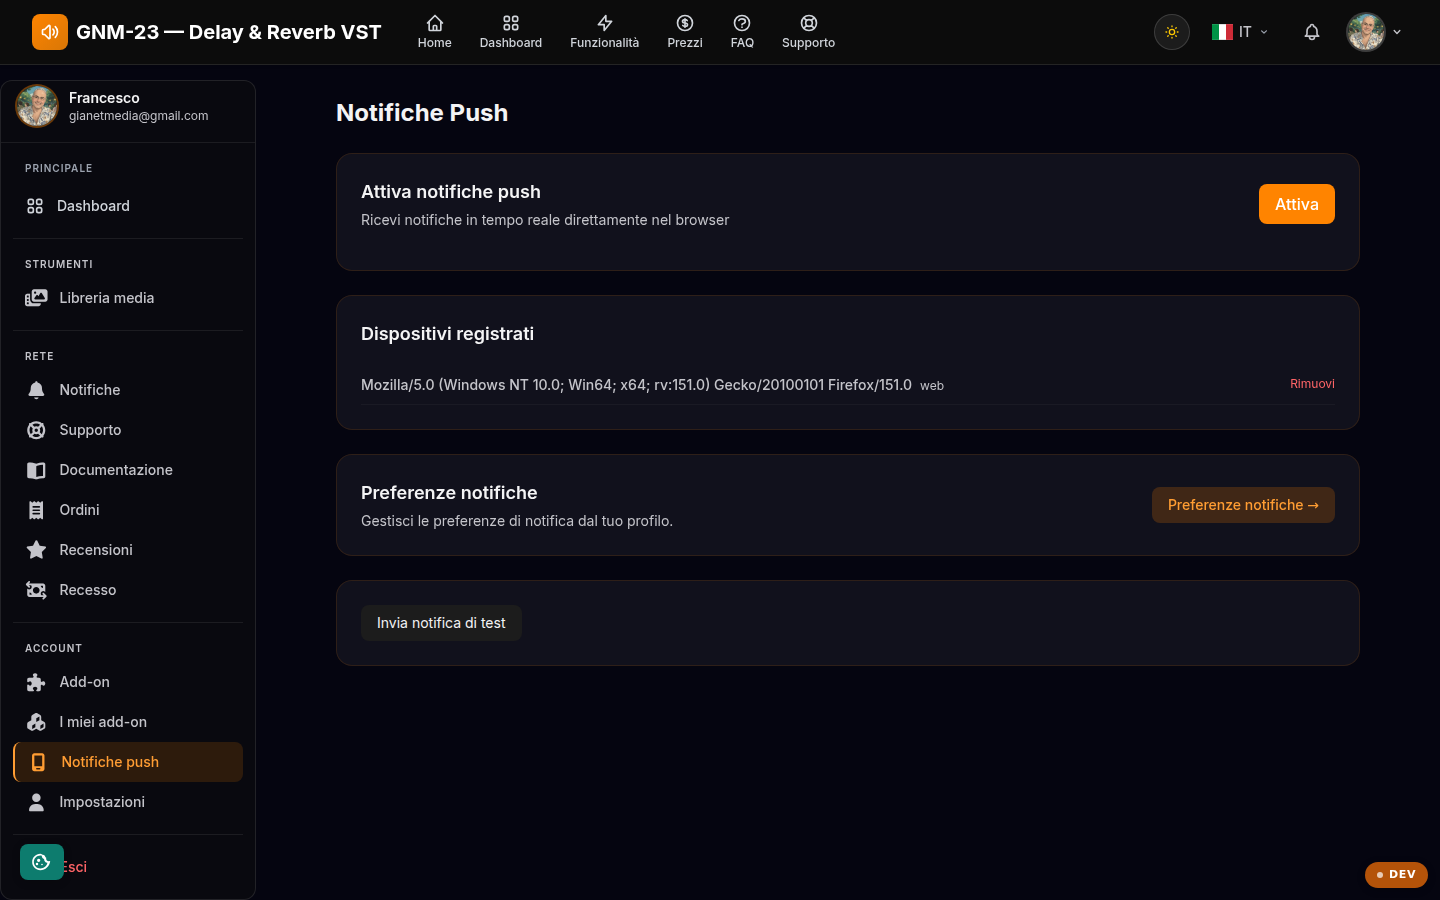This screenshot has width=1440, height=900.
Task: Open Preferenze notifiche button
Action: (x=1243, y=505)
